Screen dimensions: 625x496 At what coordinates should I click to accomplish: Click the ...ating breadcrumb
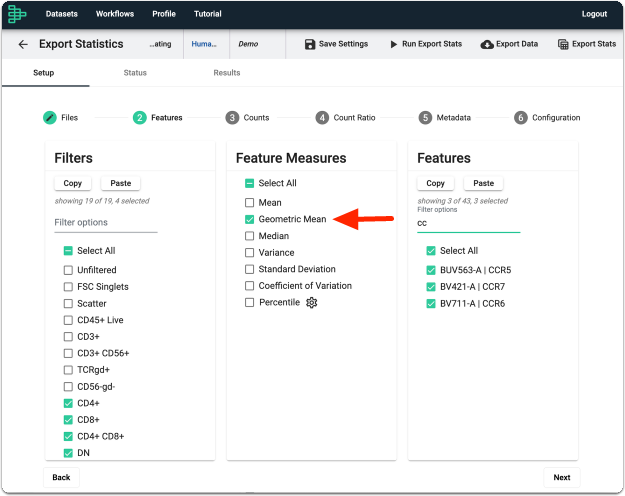[160, 44]
